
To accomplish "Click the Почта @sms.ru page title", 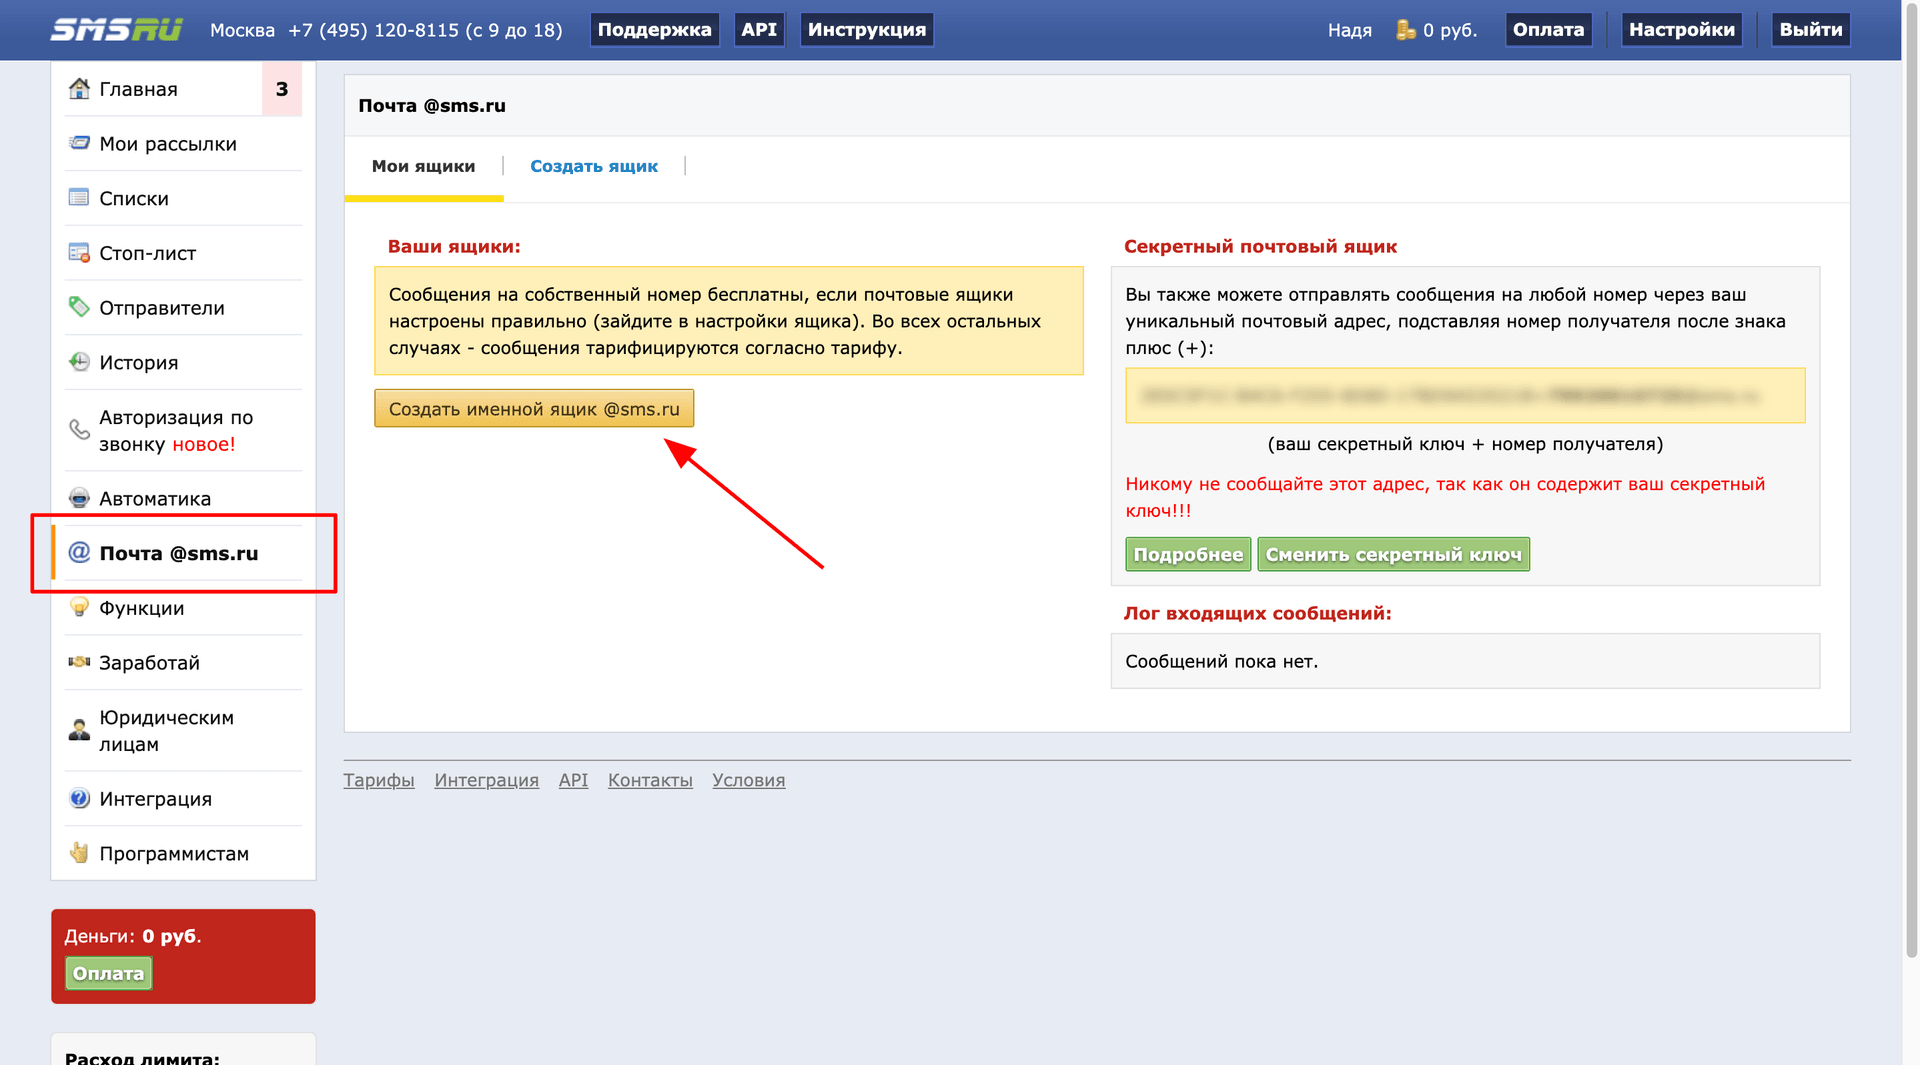I will pos(432,105).
